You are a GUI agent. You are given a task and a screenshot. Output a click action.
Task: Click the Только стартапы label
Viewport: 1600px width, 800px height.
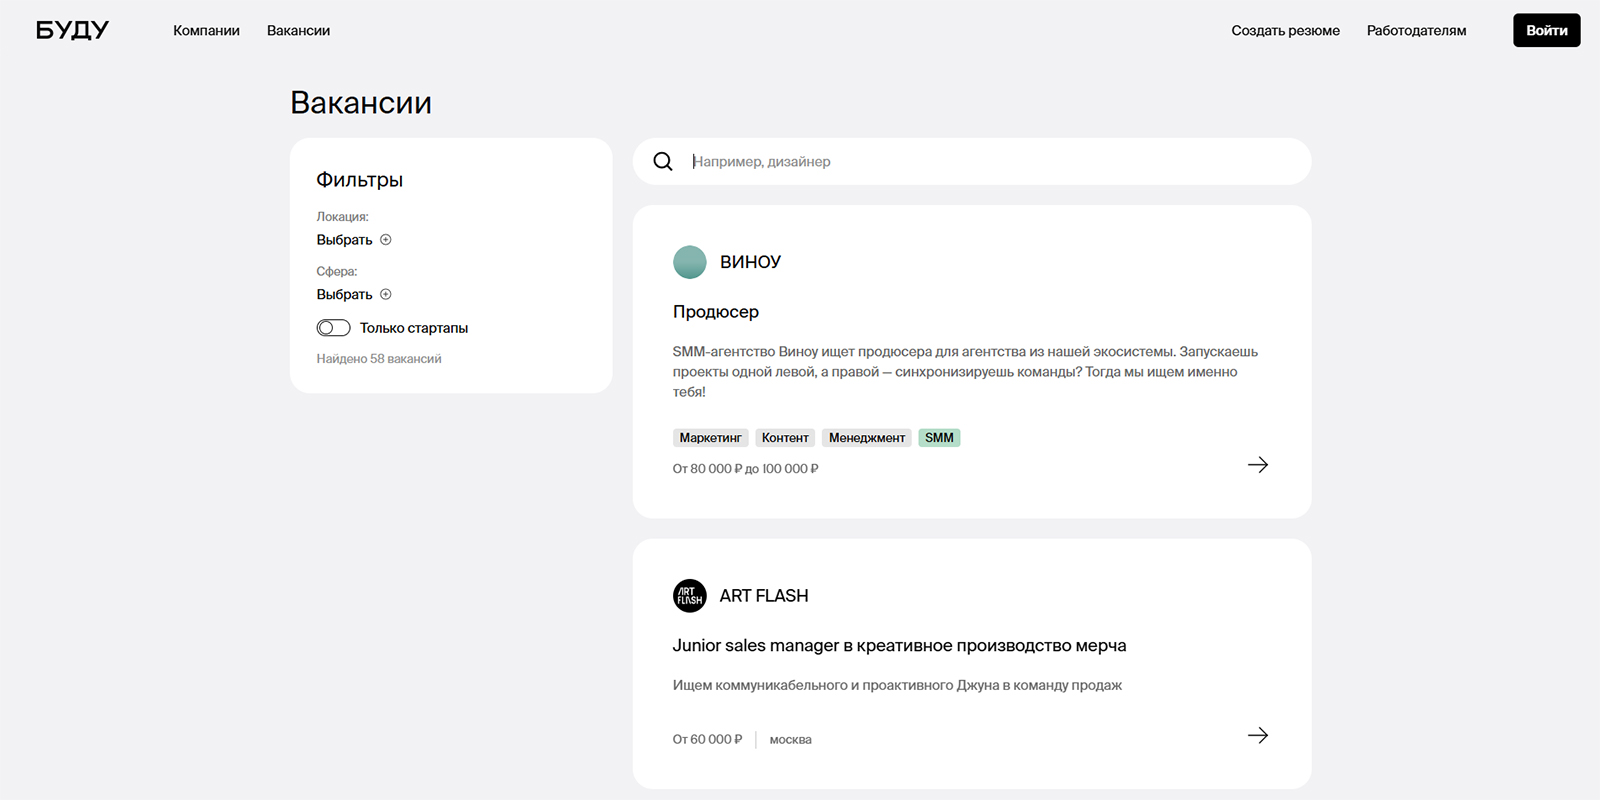point(414,328)
